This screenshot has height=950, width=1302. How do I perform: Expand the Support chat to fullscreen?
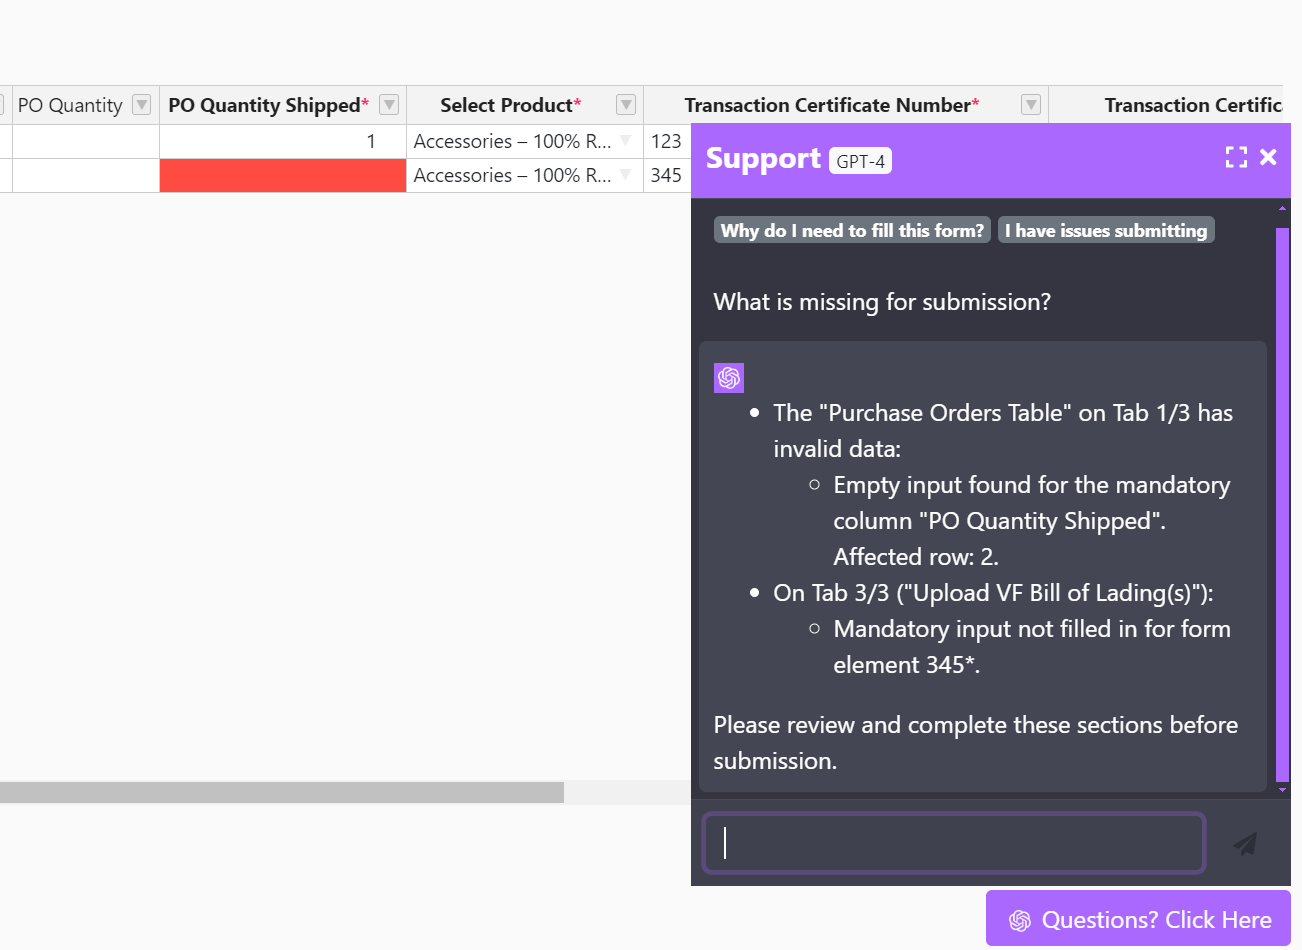[x=1237, y=156]
